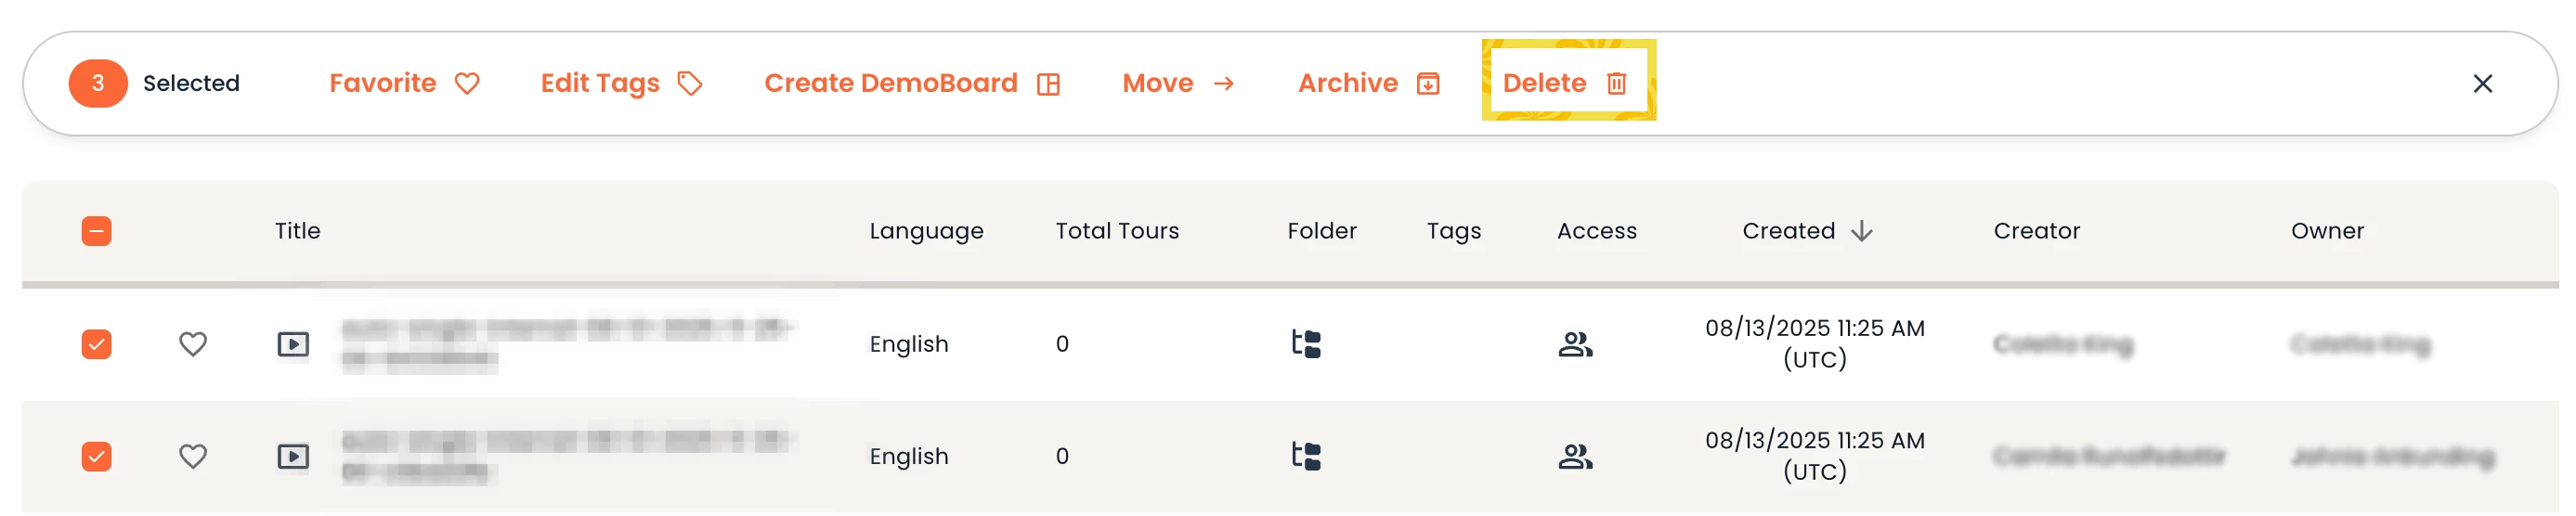Toggle the select-all checkbox in the table header
The width and height of the screenshot is (2576, 516).
point(96,231)
